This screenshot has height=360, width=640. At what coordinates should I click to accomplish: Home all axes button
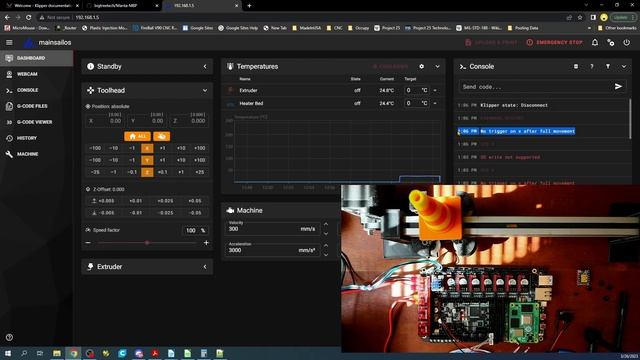137,136
